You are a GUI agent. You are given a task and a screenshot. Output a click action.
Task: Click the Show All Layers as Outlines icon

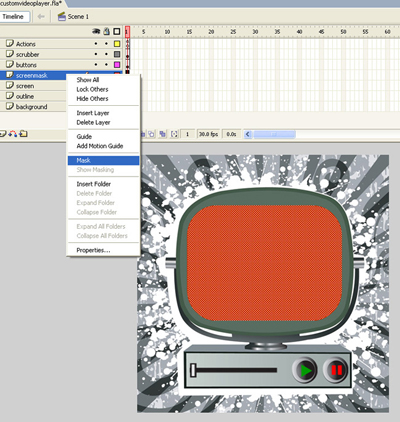pos(117,31)
